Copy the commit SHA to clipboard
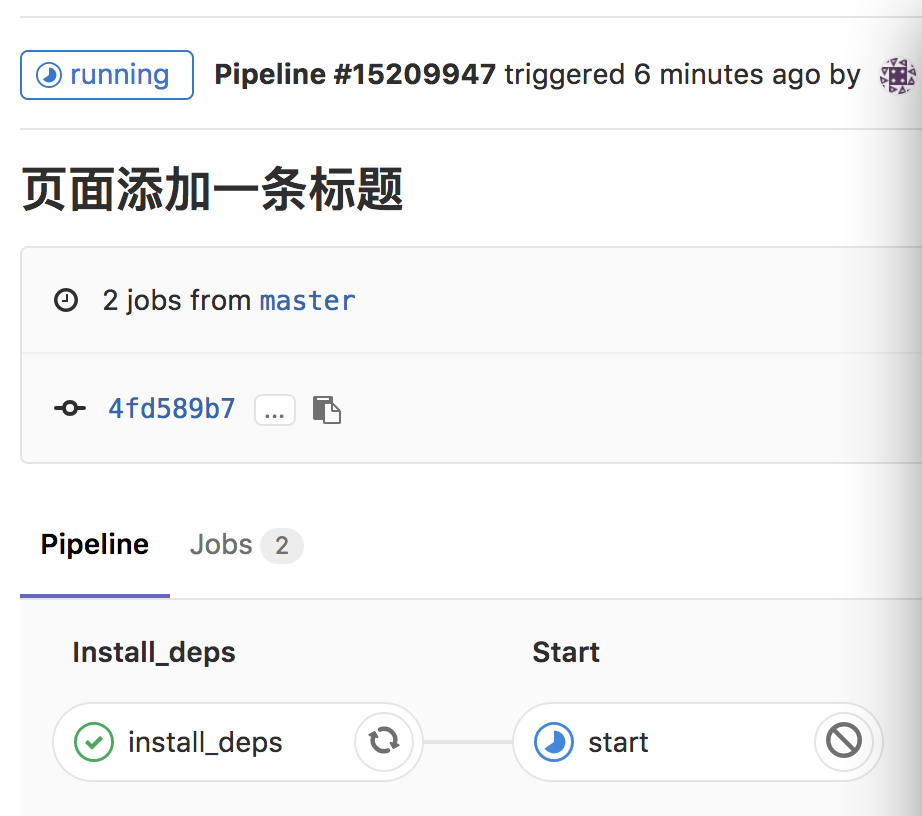 [x=327, y=410]
